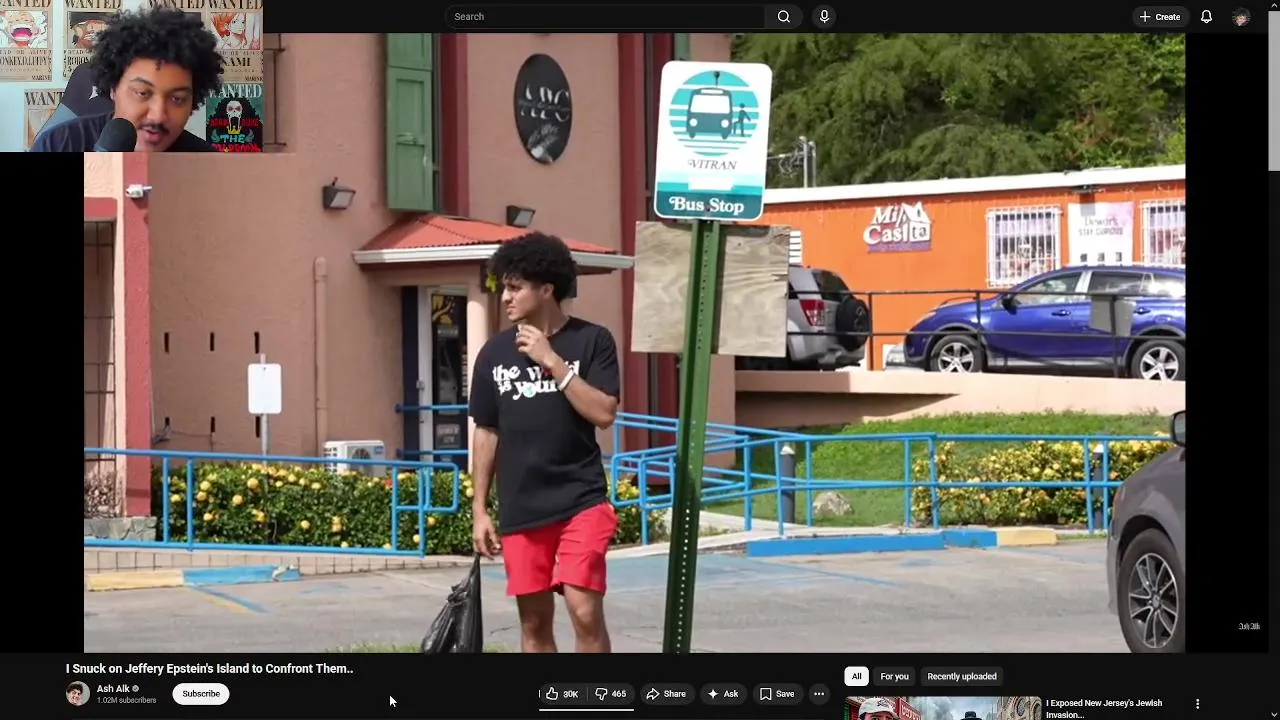Click the video title text

click(x=210, y=669)
